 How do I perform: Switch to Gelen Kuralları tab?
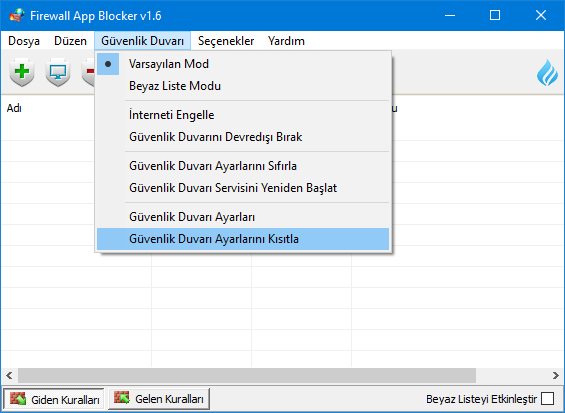(159, 399)
